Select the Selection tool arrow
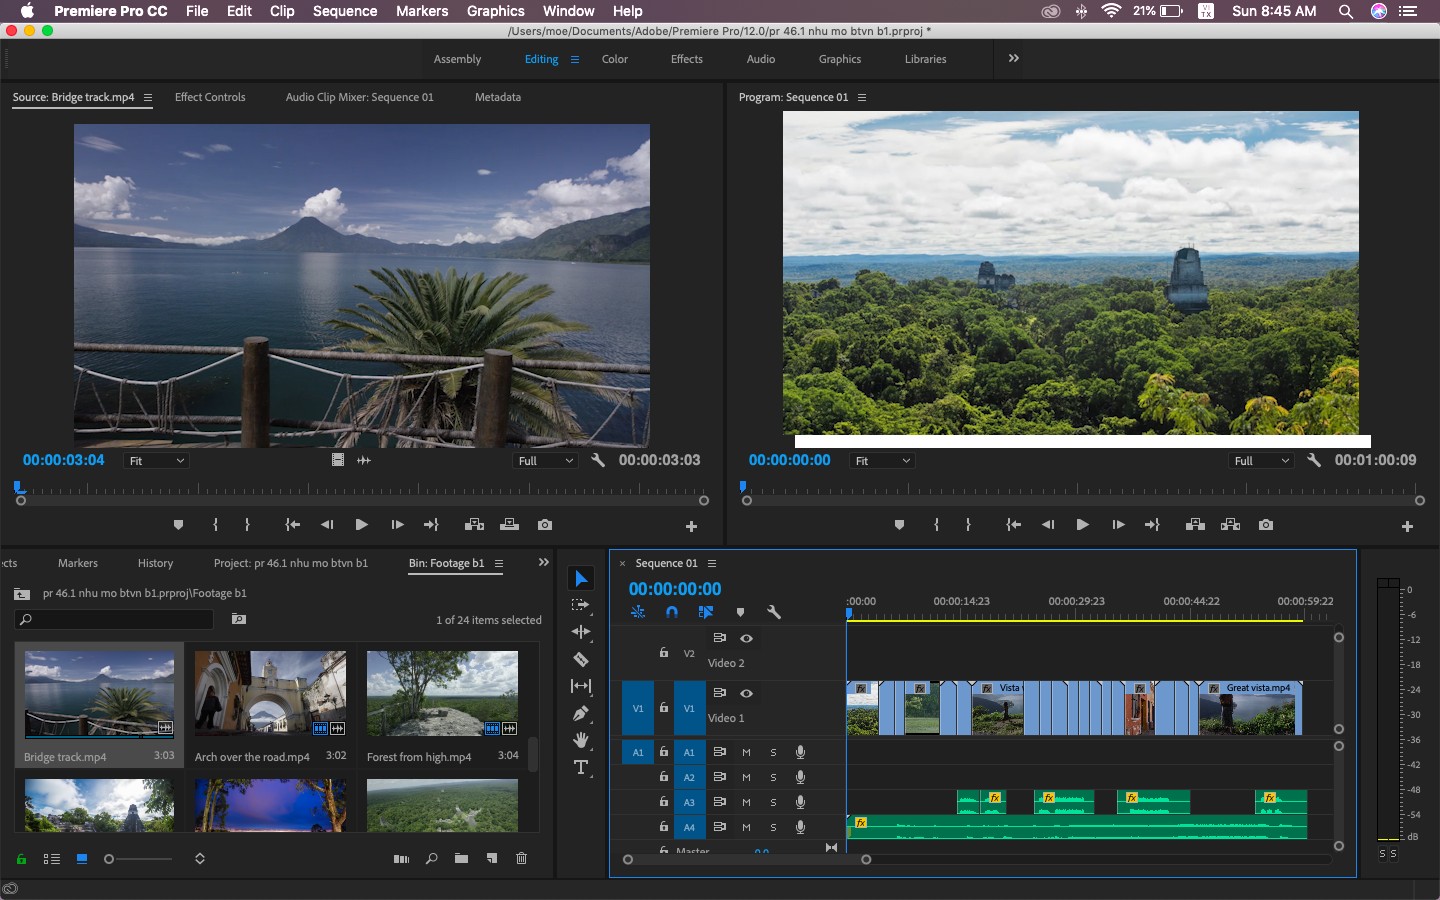Viewport: 1440px width, 900px height. tap(581, 578)
